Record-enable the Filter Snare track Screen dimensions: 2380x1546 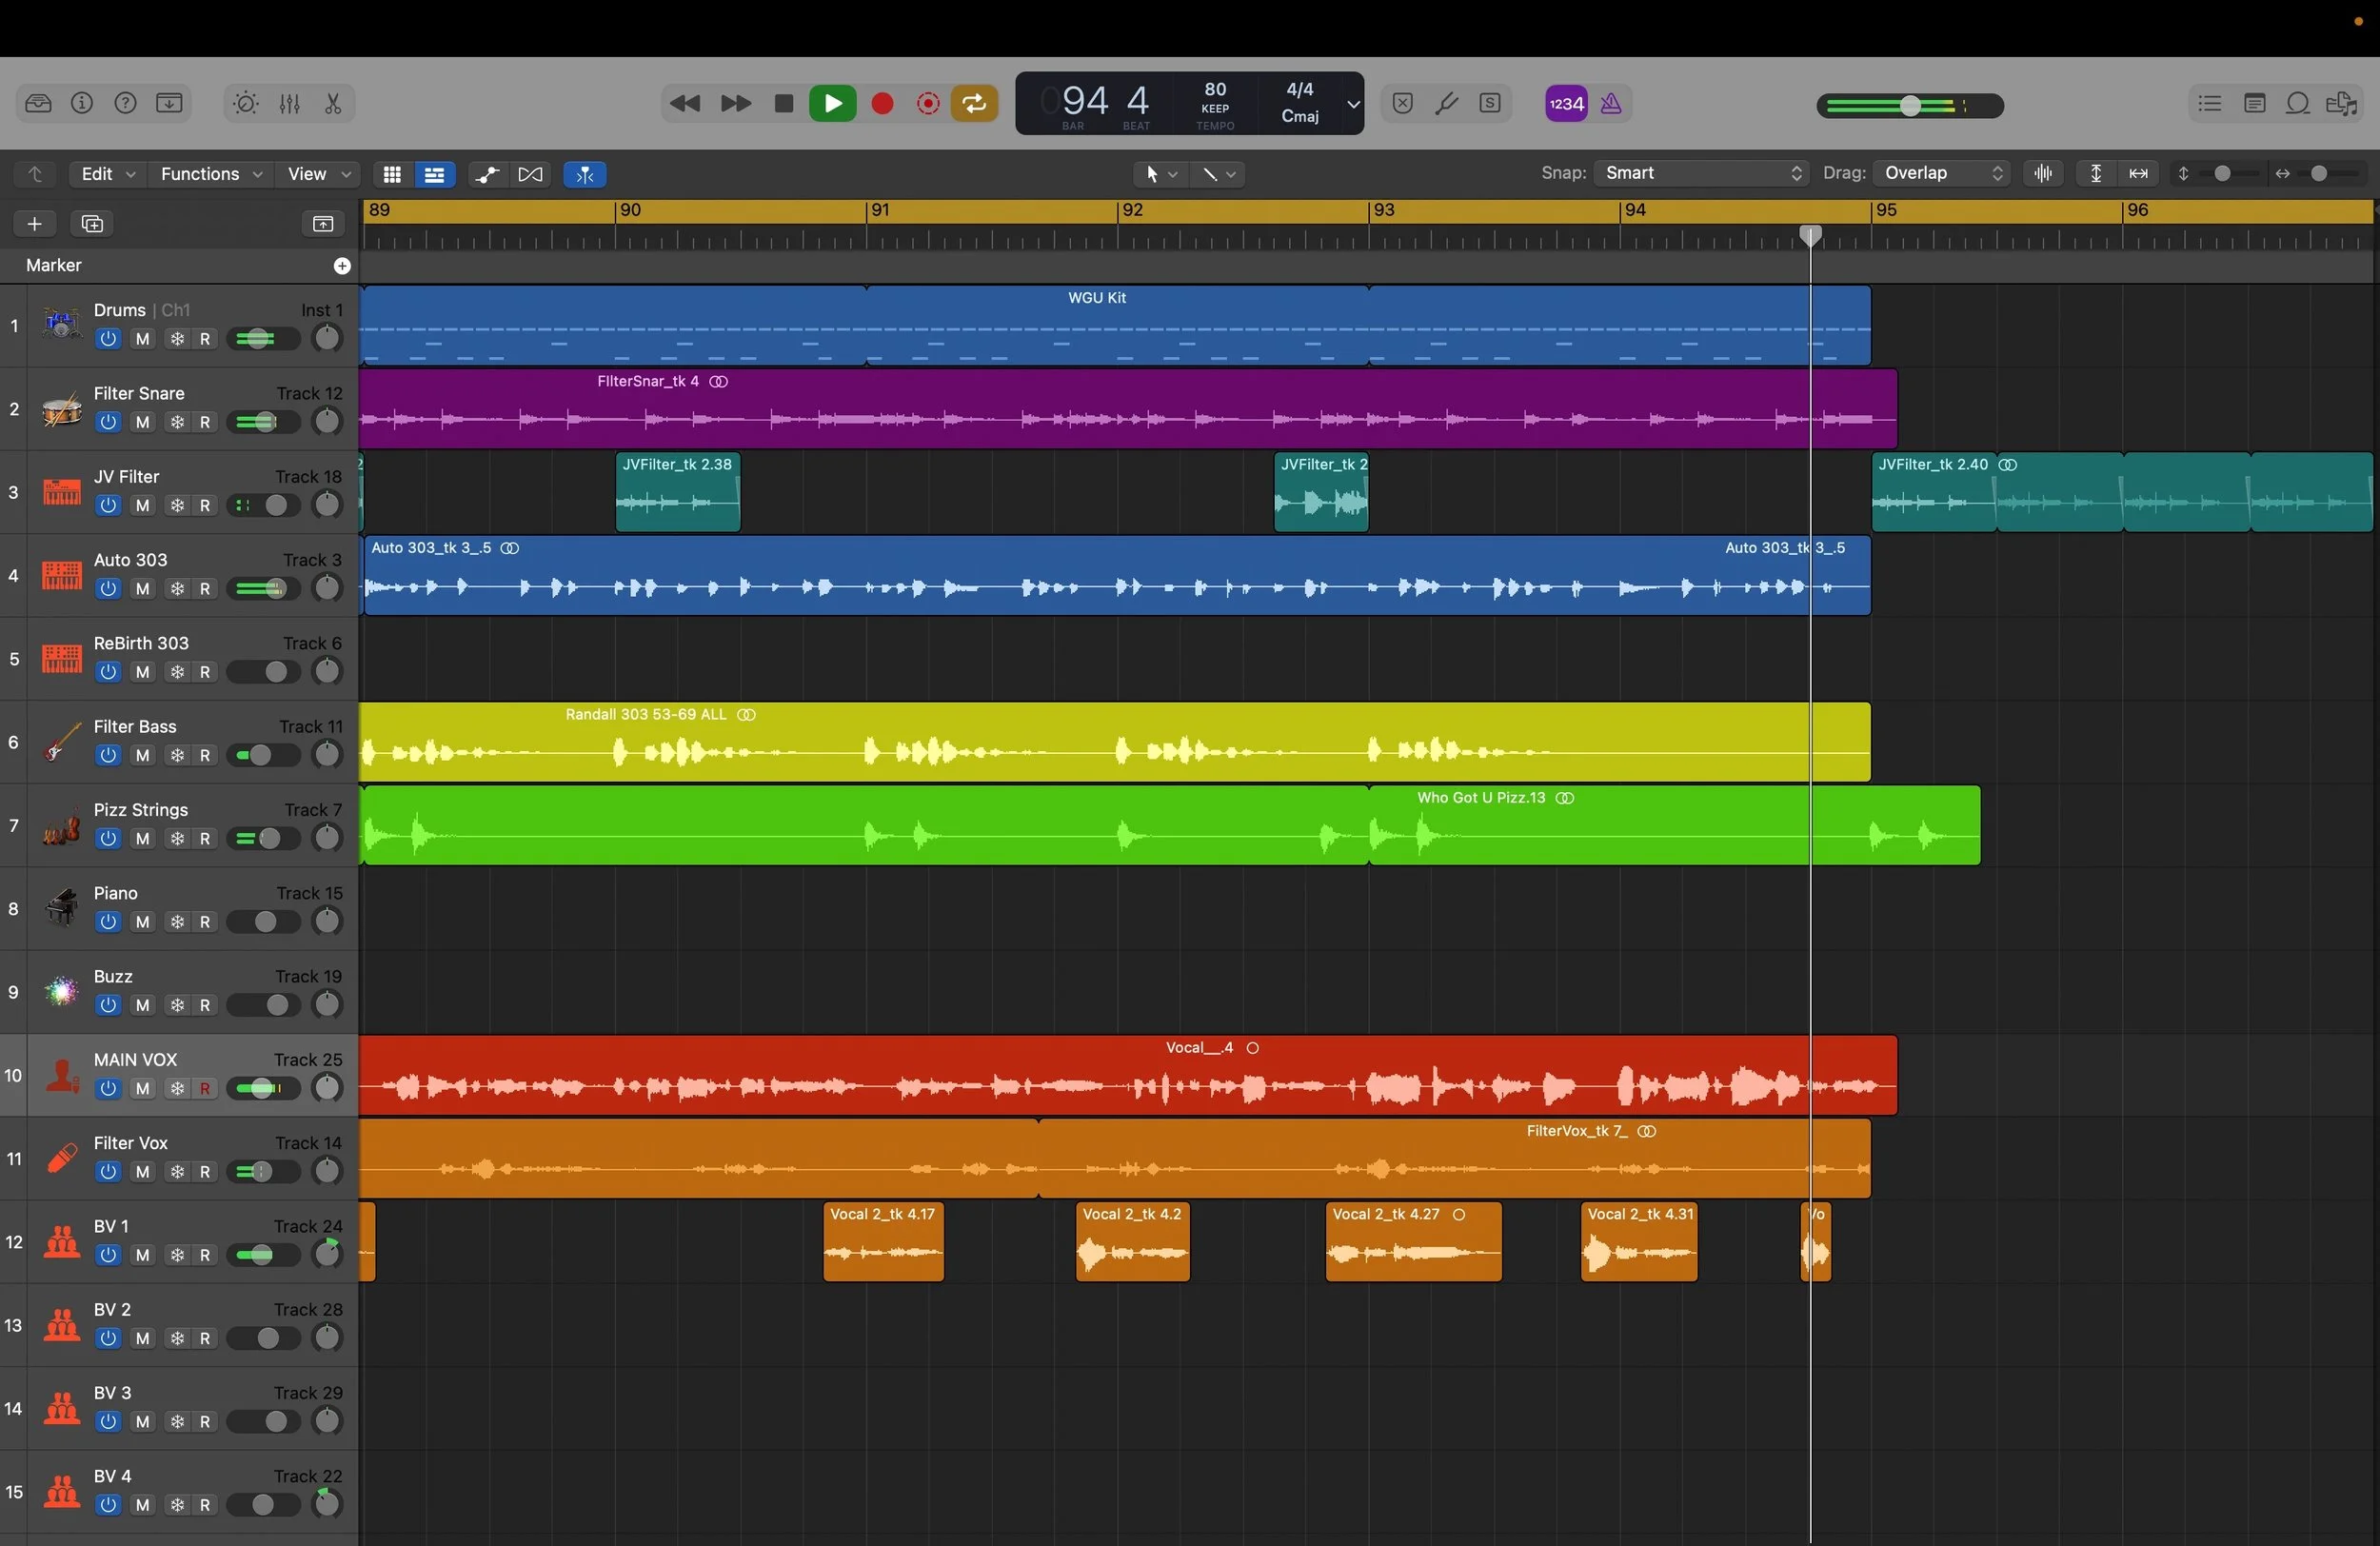click(205, 423)
